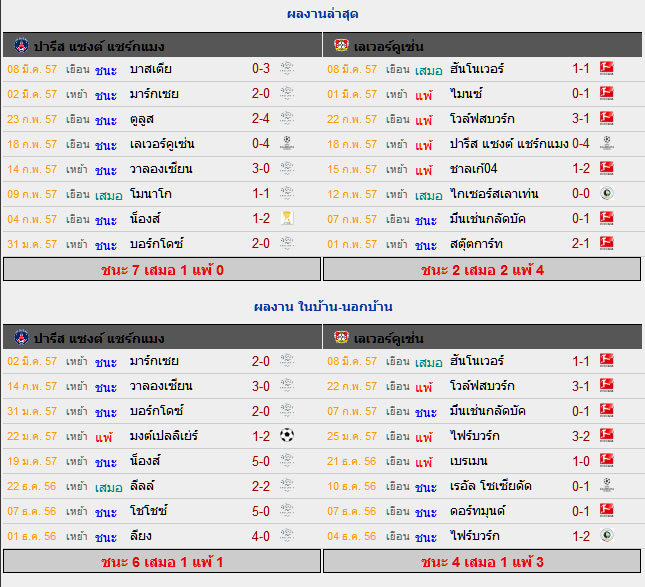645x587 pixels.
Task: Click the PSG crest in the ผลงานล่าสุด header
Action: point(21,45)
